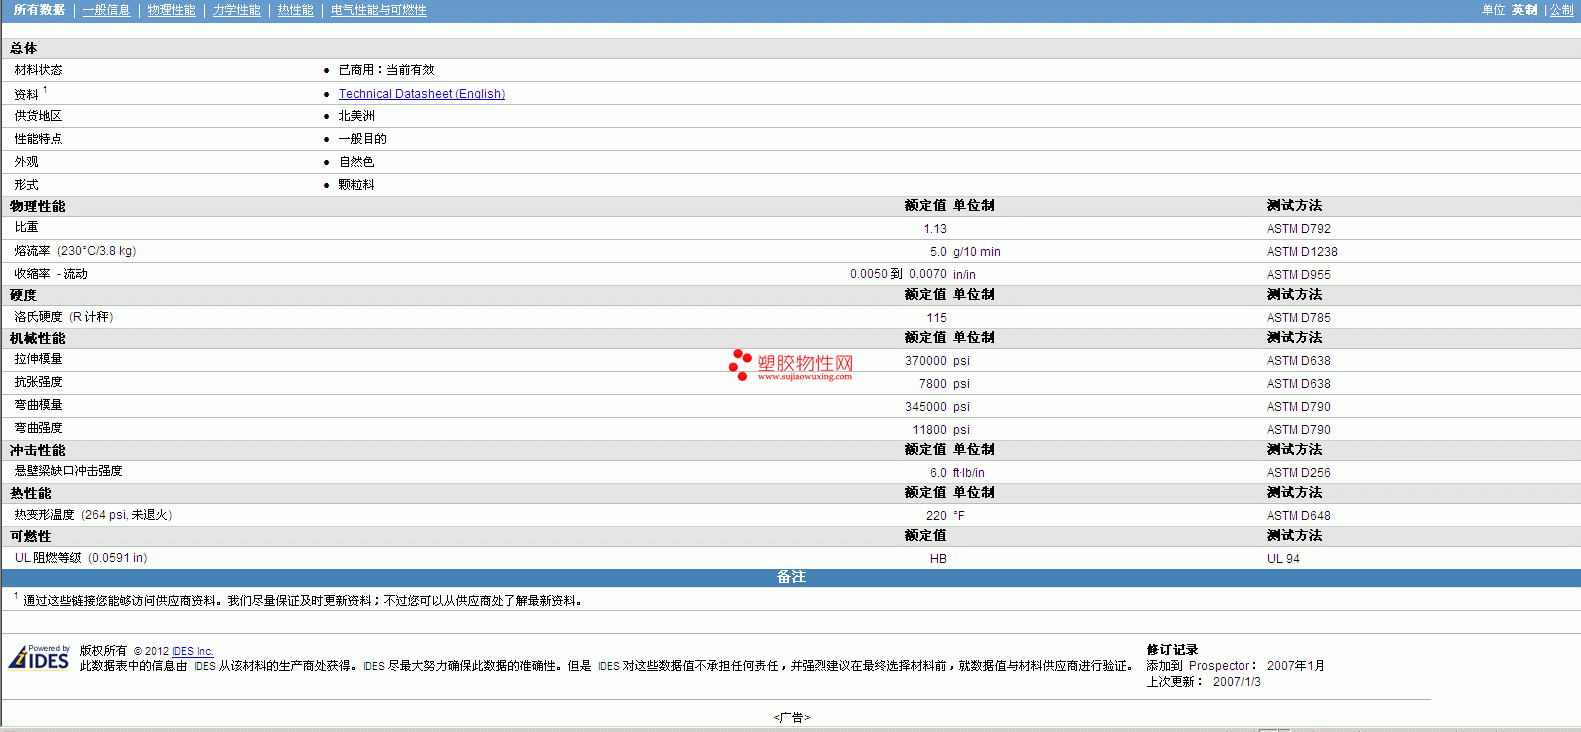Click ASTM D1238 test method
Viewport: 1581px width, 732px height.
point(1301,252)
